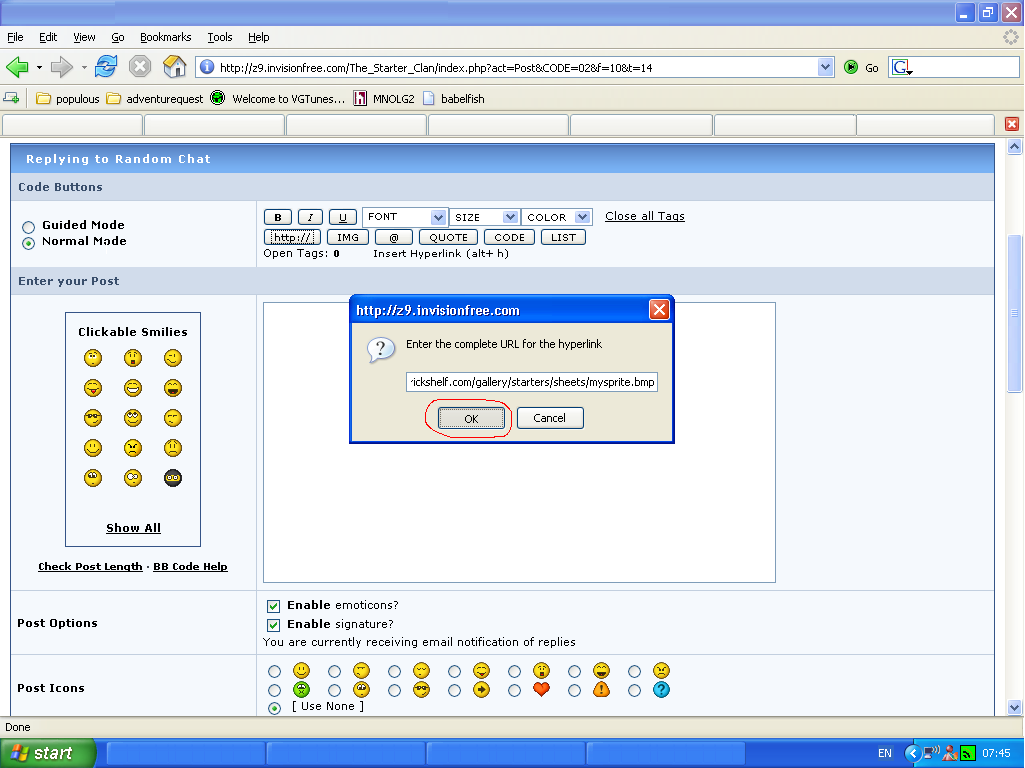The height and width of the screenshot is (768, 1025).
Task: Open the SIZE dropdown
Action: coord(484,217)
